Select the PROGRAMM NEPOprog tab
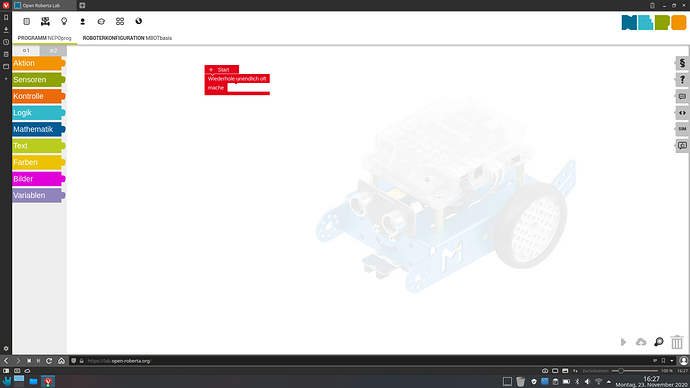The image size is (690, 388). [x=44, y=38]
